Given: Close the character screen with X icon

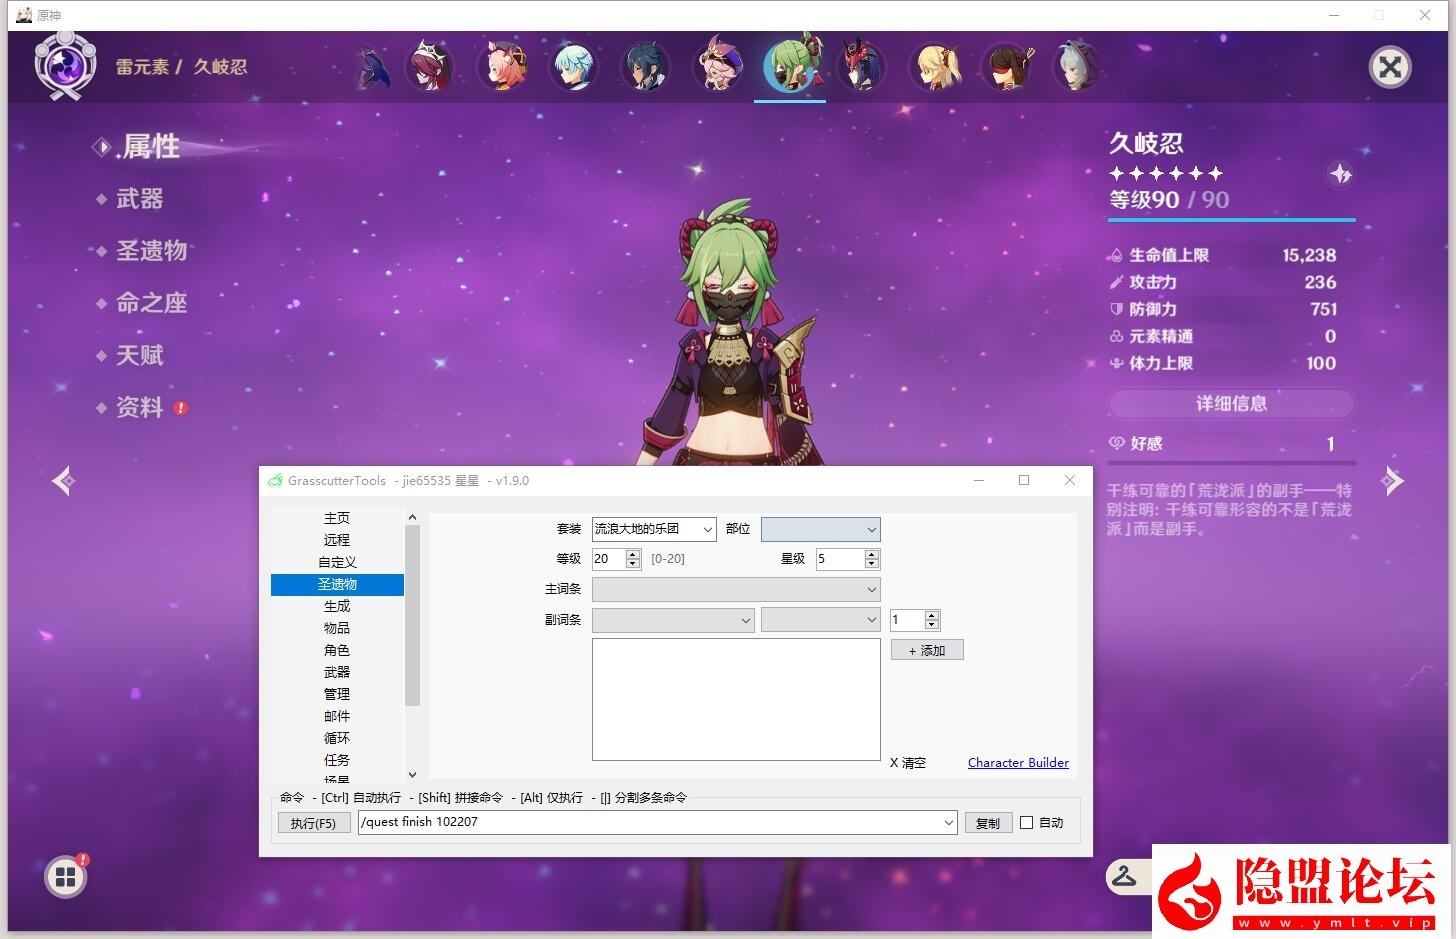Looking at the screenshot, I should coord(1389,67).
